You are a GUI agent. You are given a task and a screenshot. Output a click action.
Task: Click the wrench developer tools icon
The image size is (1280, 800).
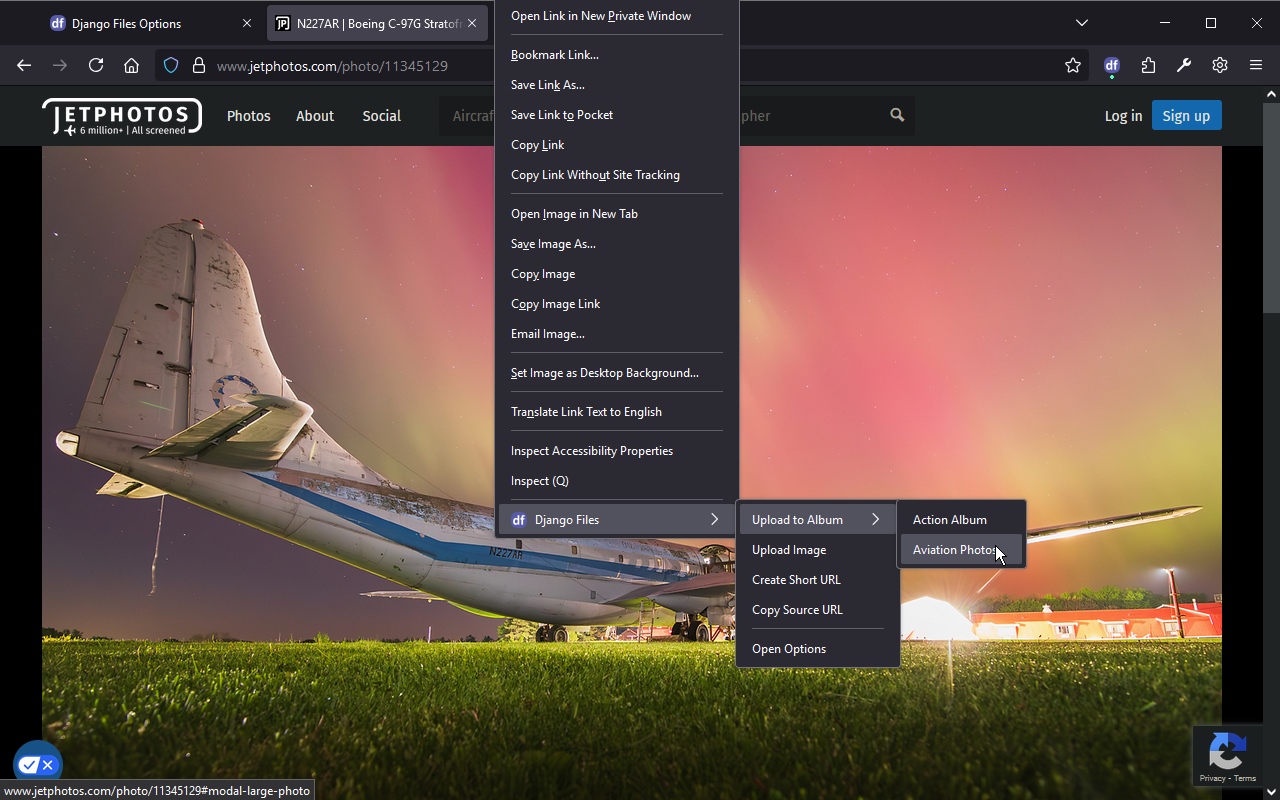1184,65
